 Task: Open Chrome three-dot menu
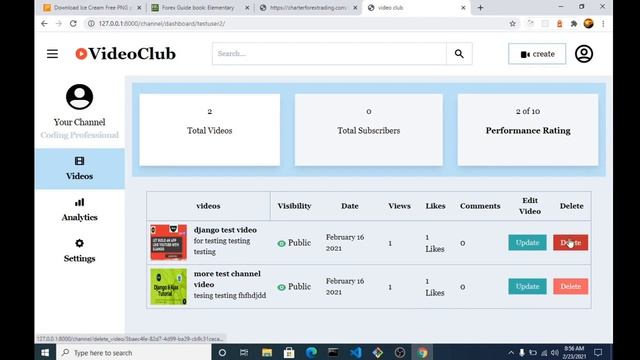tap(603, 24)
